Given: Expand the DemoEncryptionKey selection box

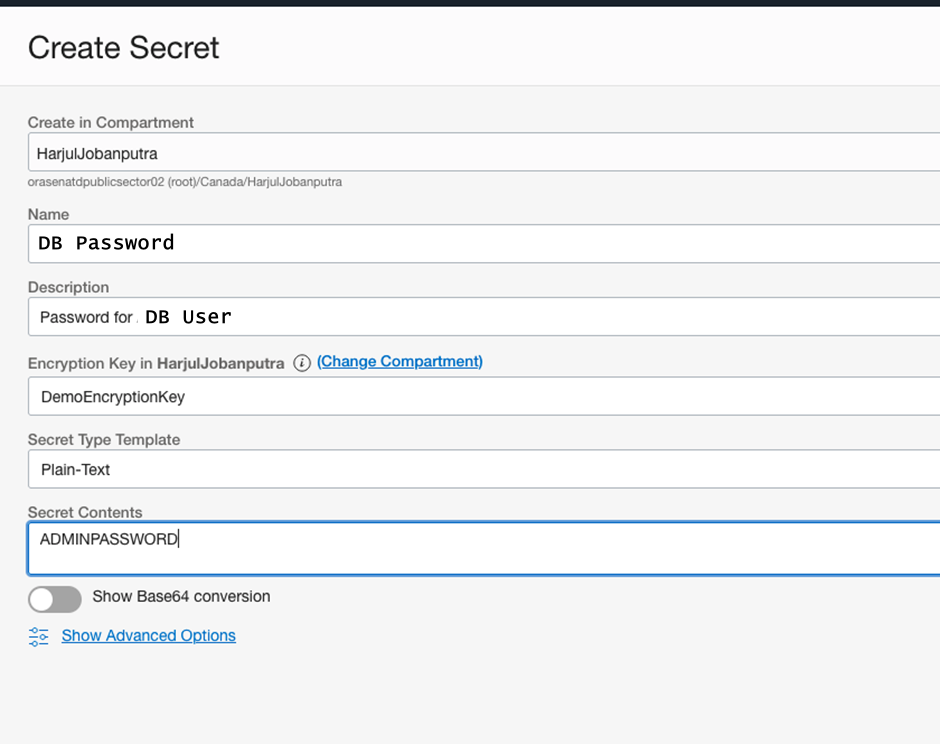Looking at the screenshot, I should 480,397.
